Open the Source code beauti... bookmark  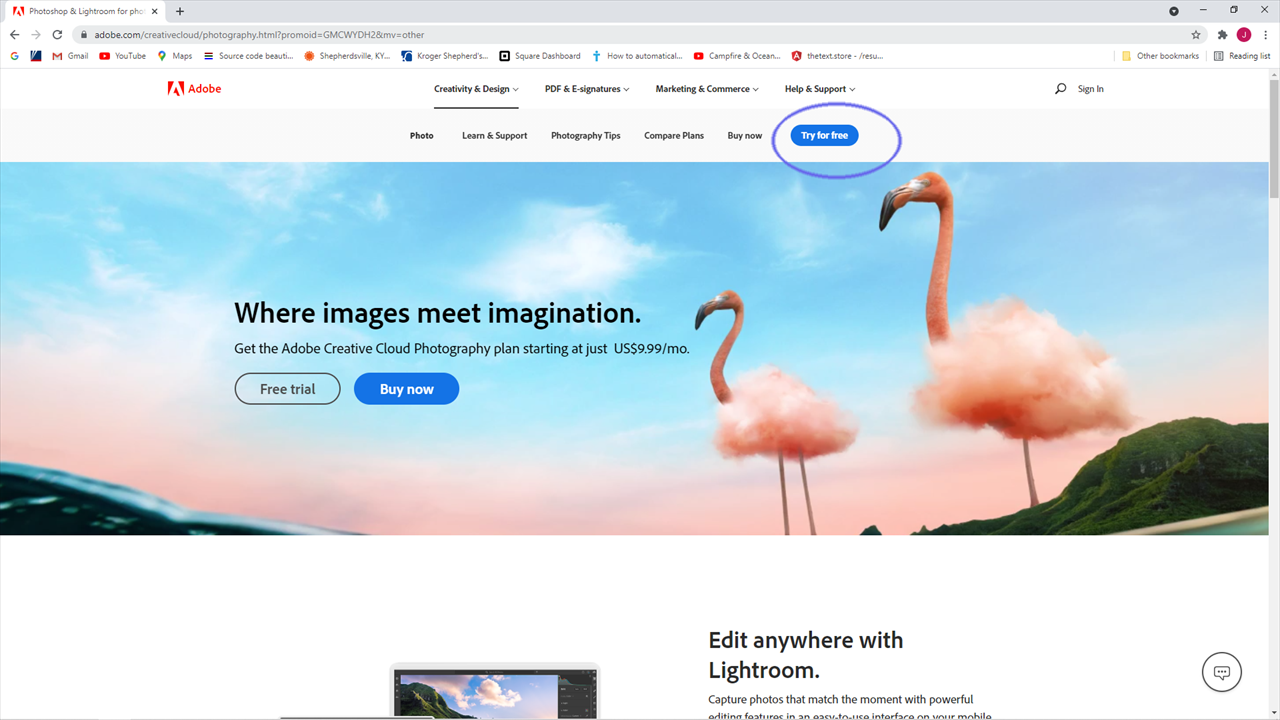[248, 56]
